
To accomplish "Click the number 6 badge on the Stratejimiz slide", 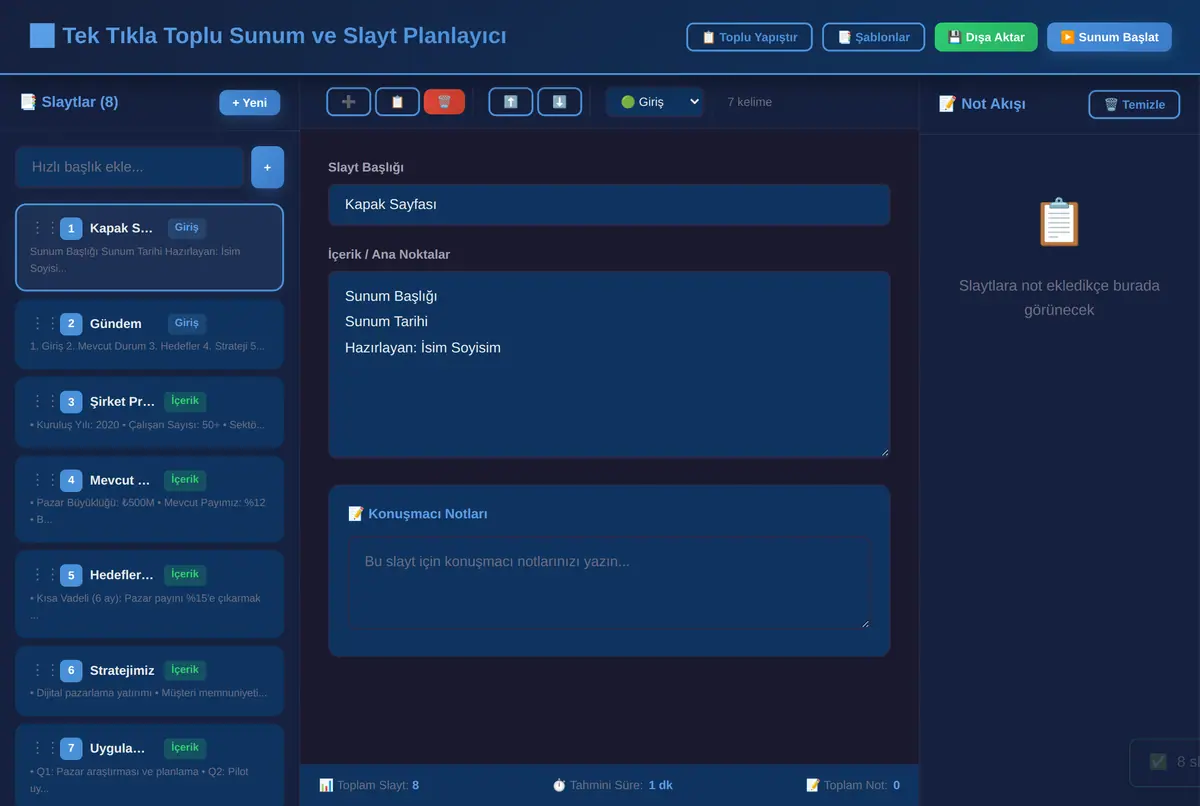I will click(x=71, y=670).
